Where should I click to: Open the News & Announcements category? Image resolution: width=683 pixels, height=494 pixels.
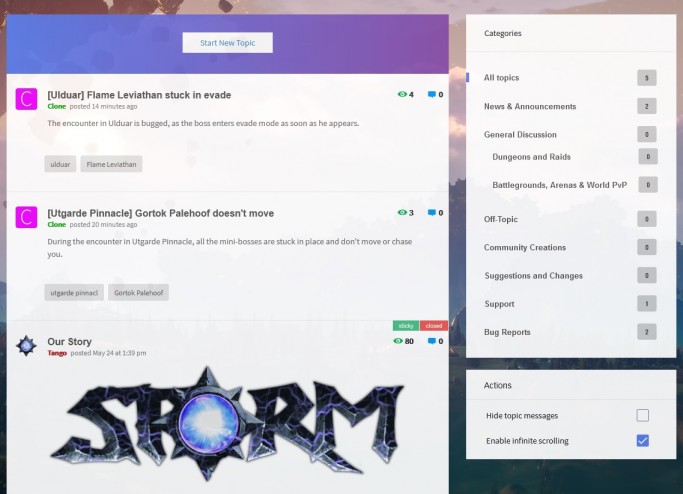pyautogui.click(x=530, y=106)
